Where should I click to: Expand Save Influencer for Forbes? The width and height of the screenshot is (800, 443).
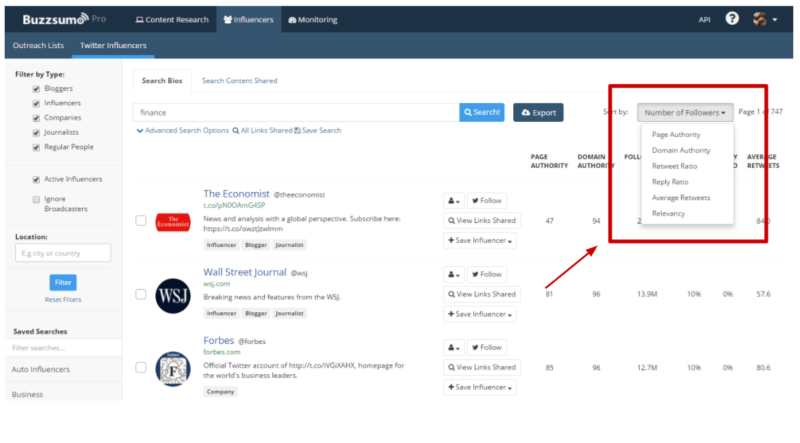[480, 387]
